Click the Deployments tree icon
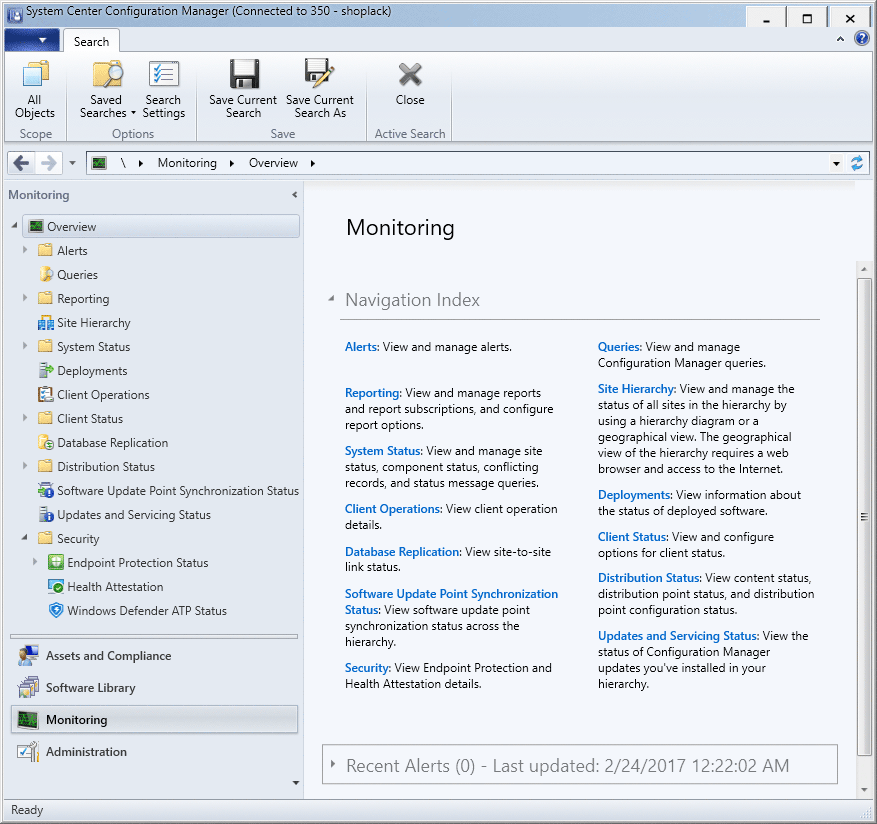Image resolution: width=877 pixels, height=824 pixels. pyautogui.click(x=45, y=370)
